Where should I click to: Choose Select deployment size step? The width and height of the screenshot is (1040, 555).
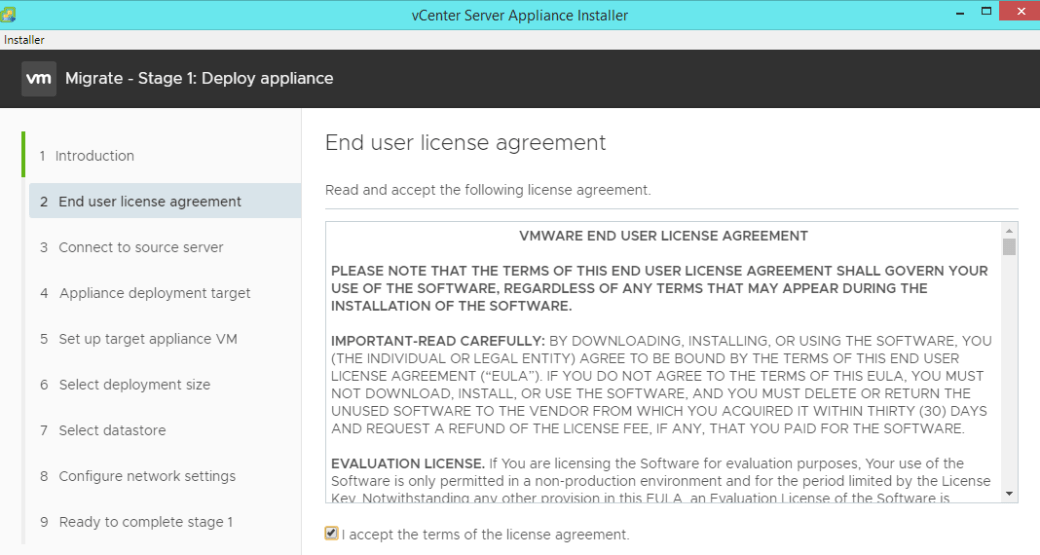(134, 385)
